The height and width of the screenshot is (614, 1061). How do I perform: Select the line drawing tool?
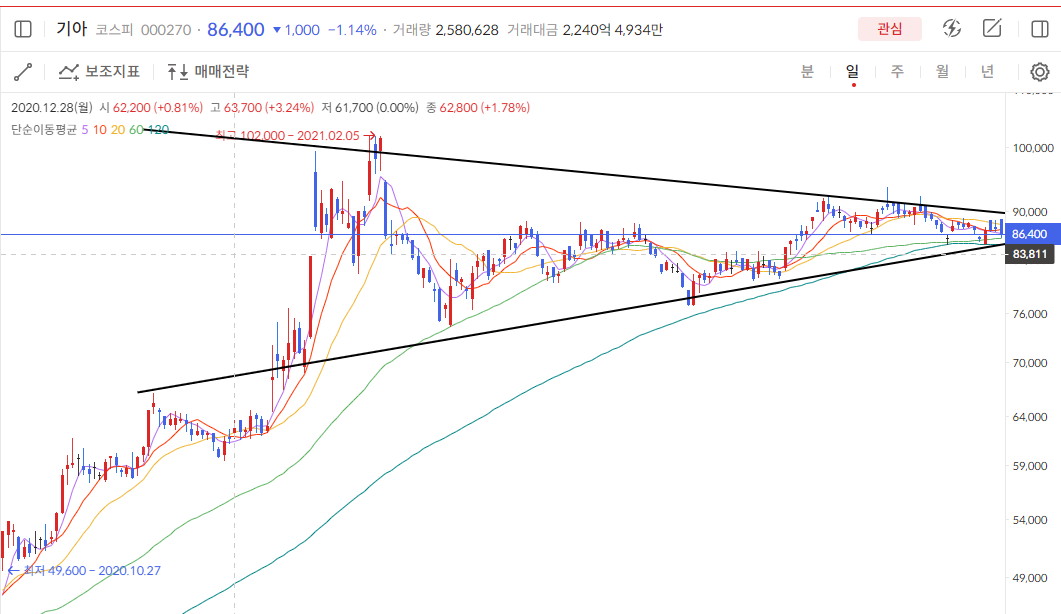click(x=23, y=72)
